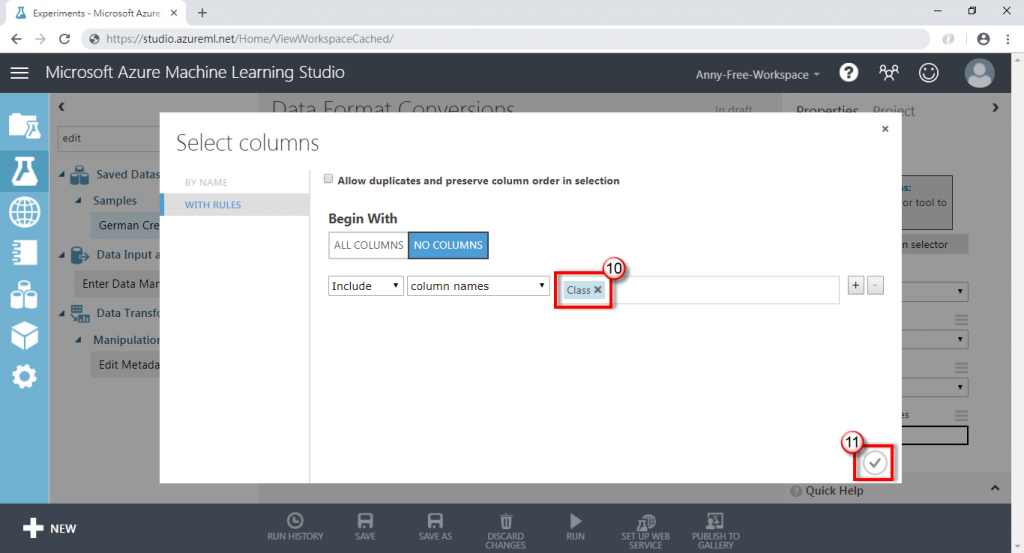Select the Edit Metadata module
The height and width of the screenshot is (553, 1024).
tap(126, 364)
